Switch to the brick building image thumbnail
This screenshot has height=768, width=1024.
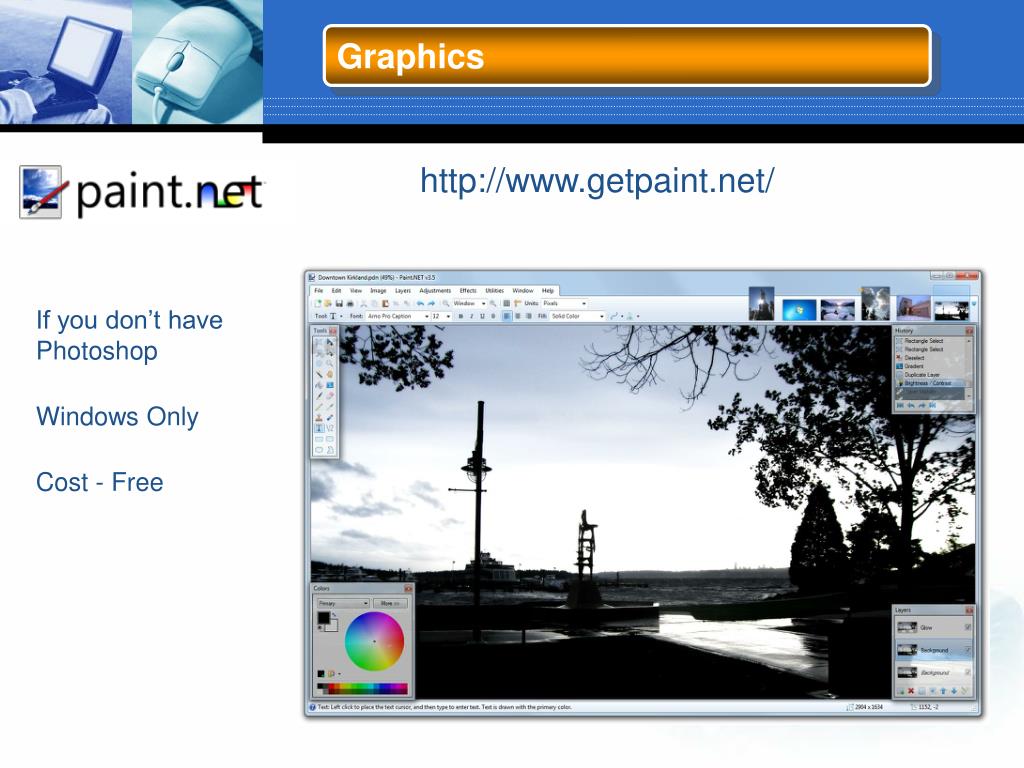(x=913, y=308)
